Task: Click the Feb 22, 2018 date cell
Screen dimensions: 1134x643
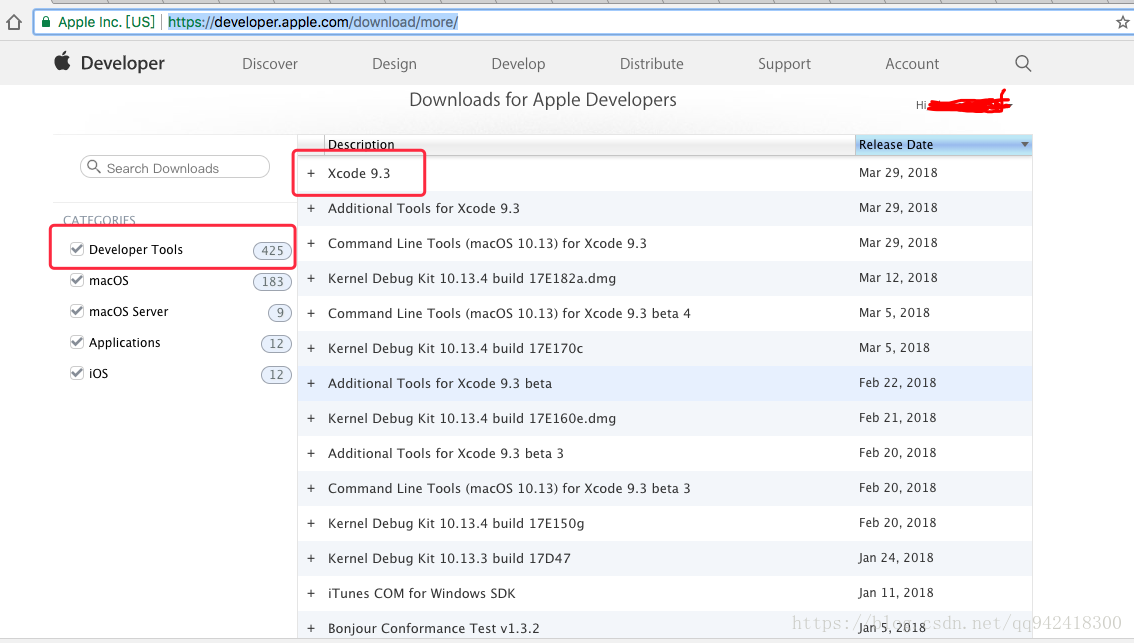Action: [898, 383]
